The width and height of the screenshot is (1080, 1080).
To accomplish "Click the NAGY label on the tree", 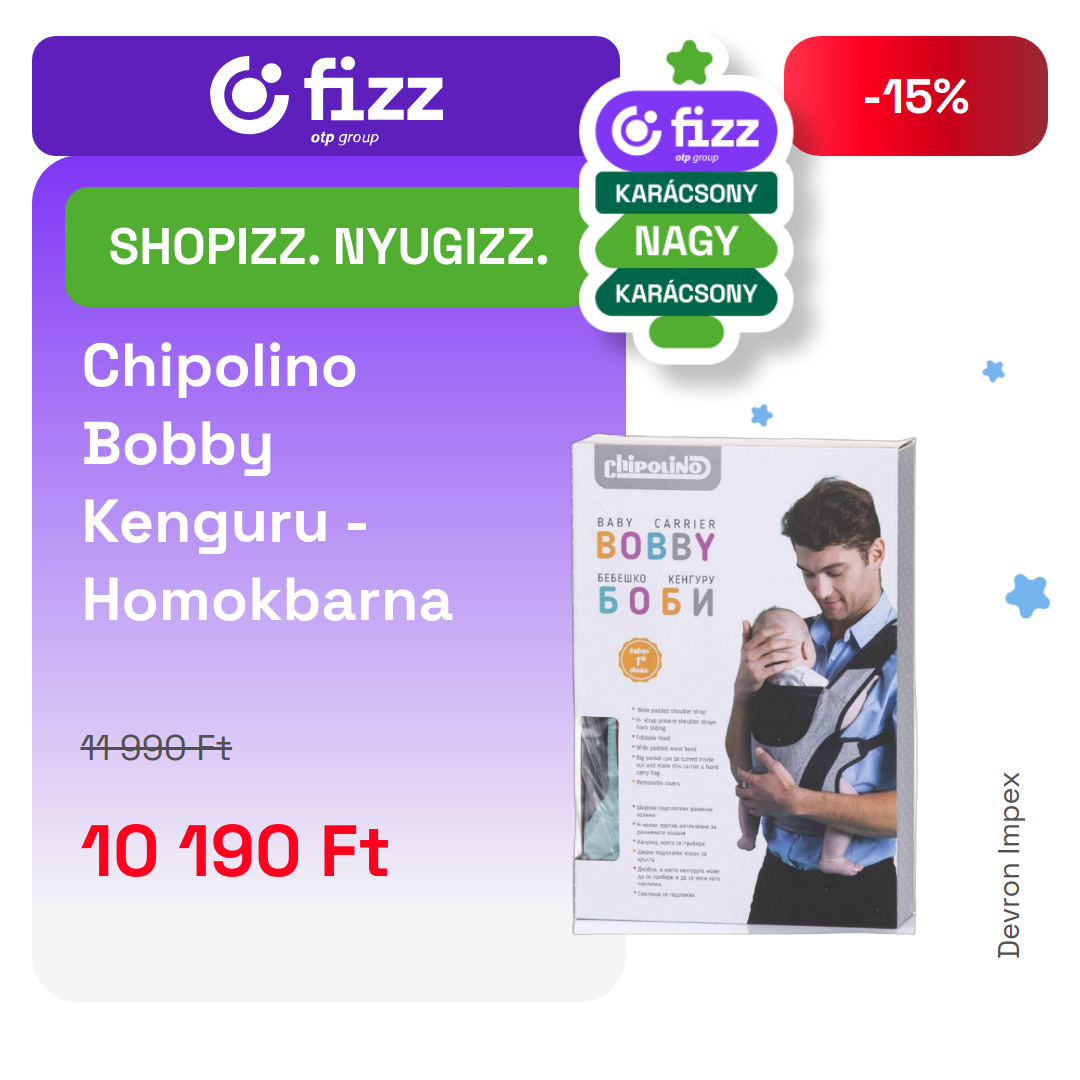I will coord(686,241).
